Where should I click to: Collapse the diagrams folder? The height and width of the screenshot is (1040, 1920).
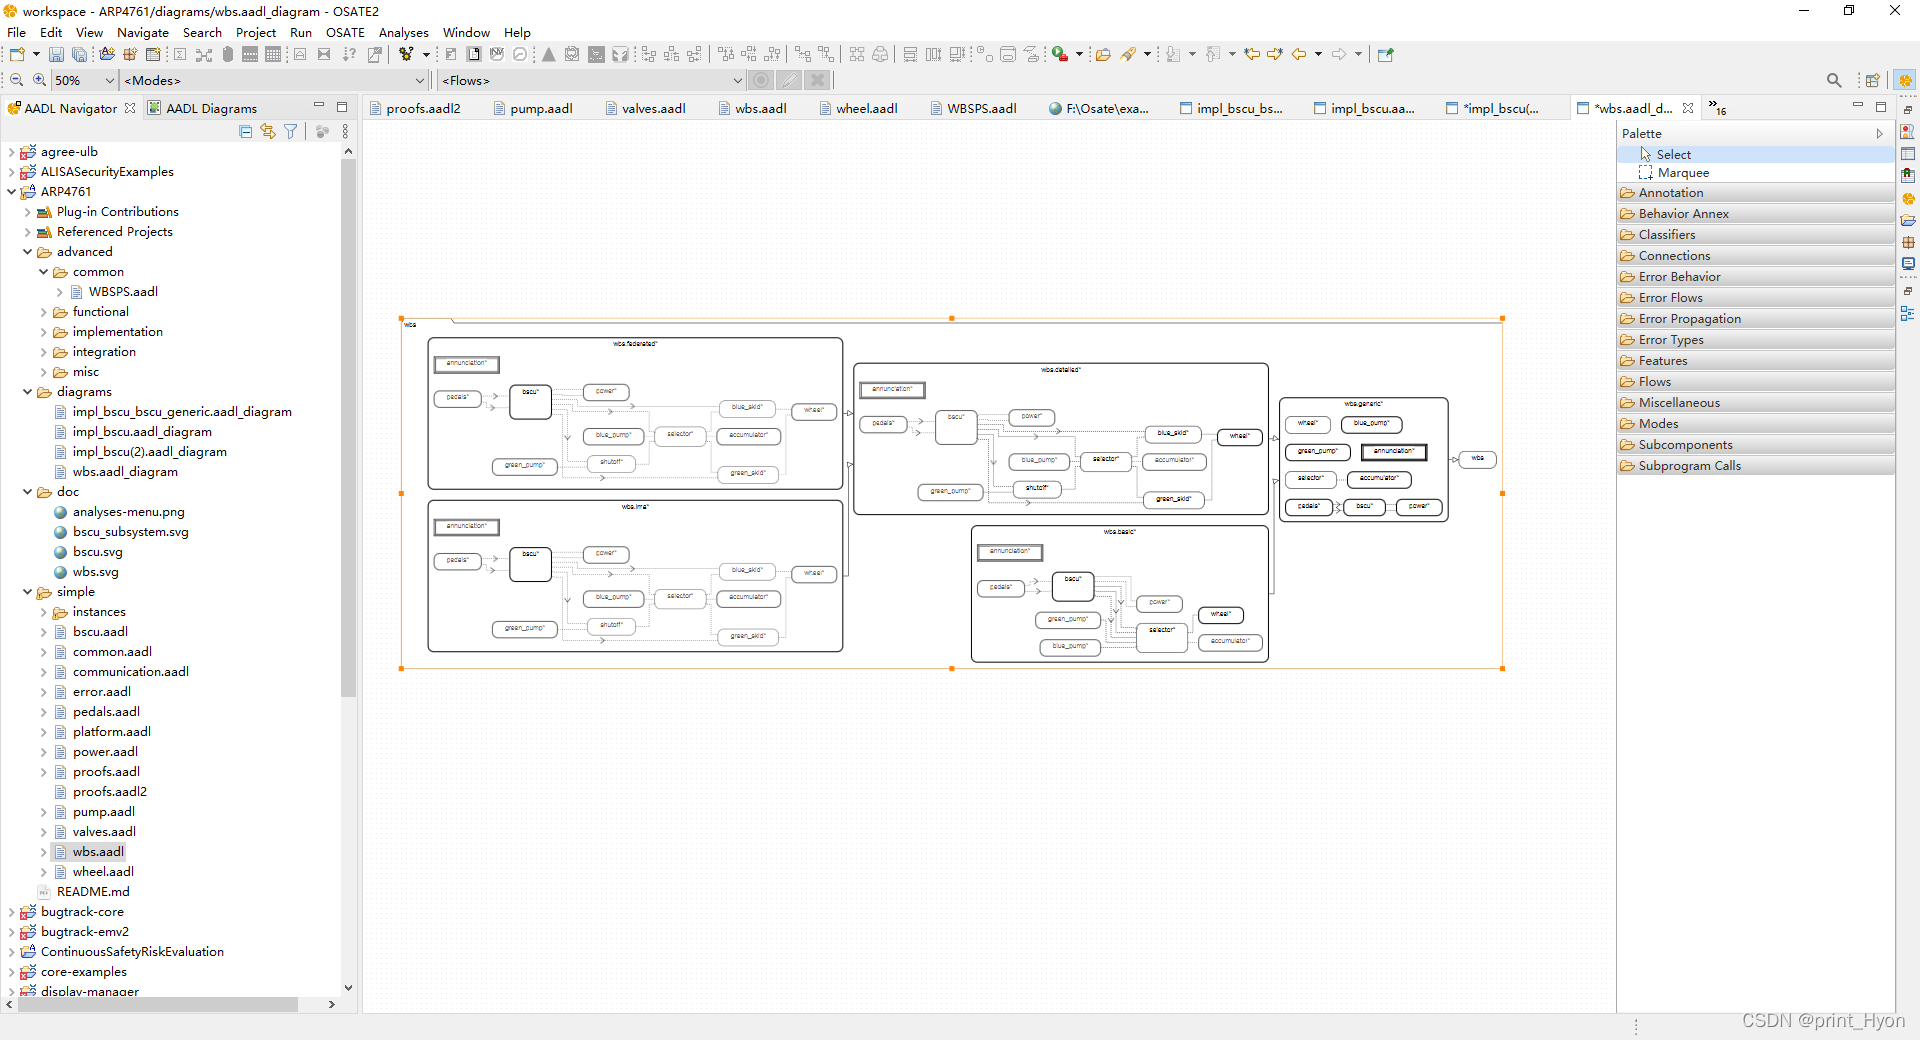coord(27,391)
